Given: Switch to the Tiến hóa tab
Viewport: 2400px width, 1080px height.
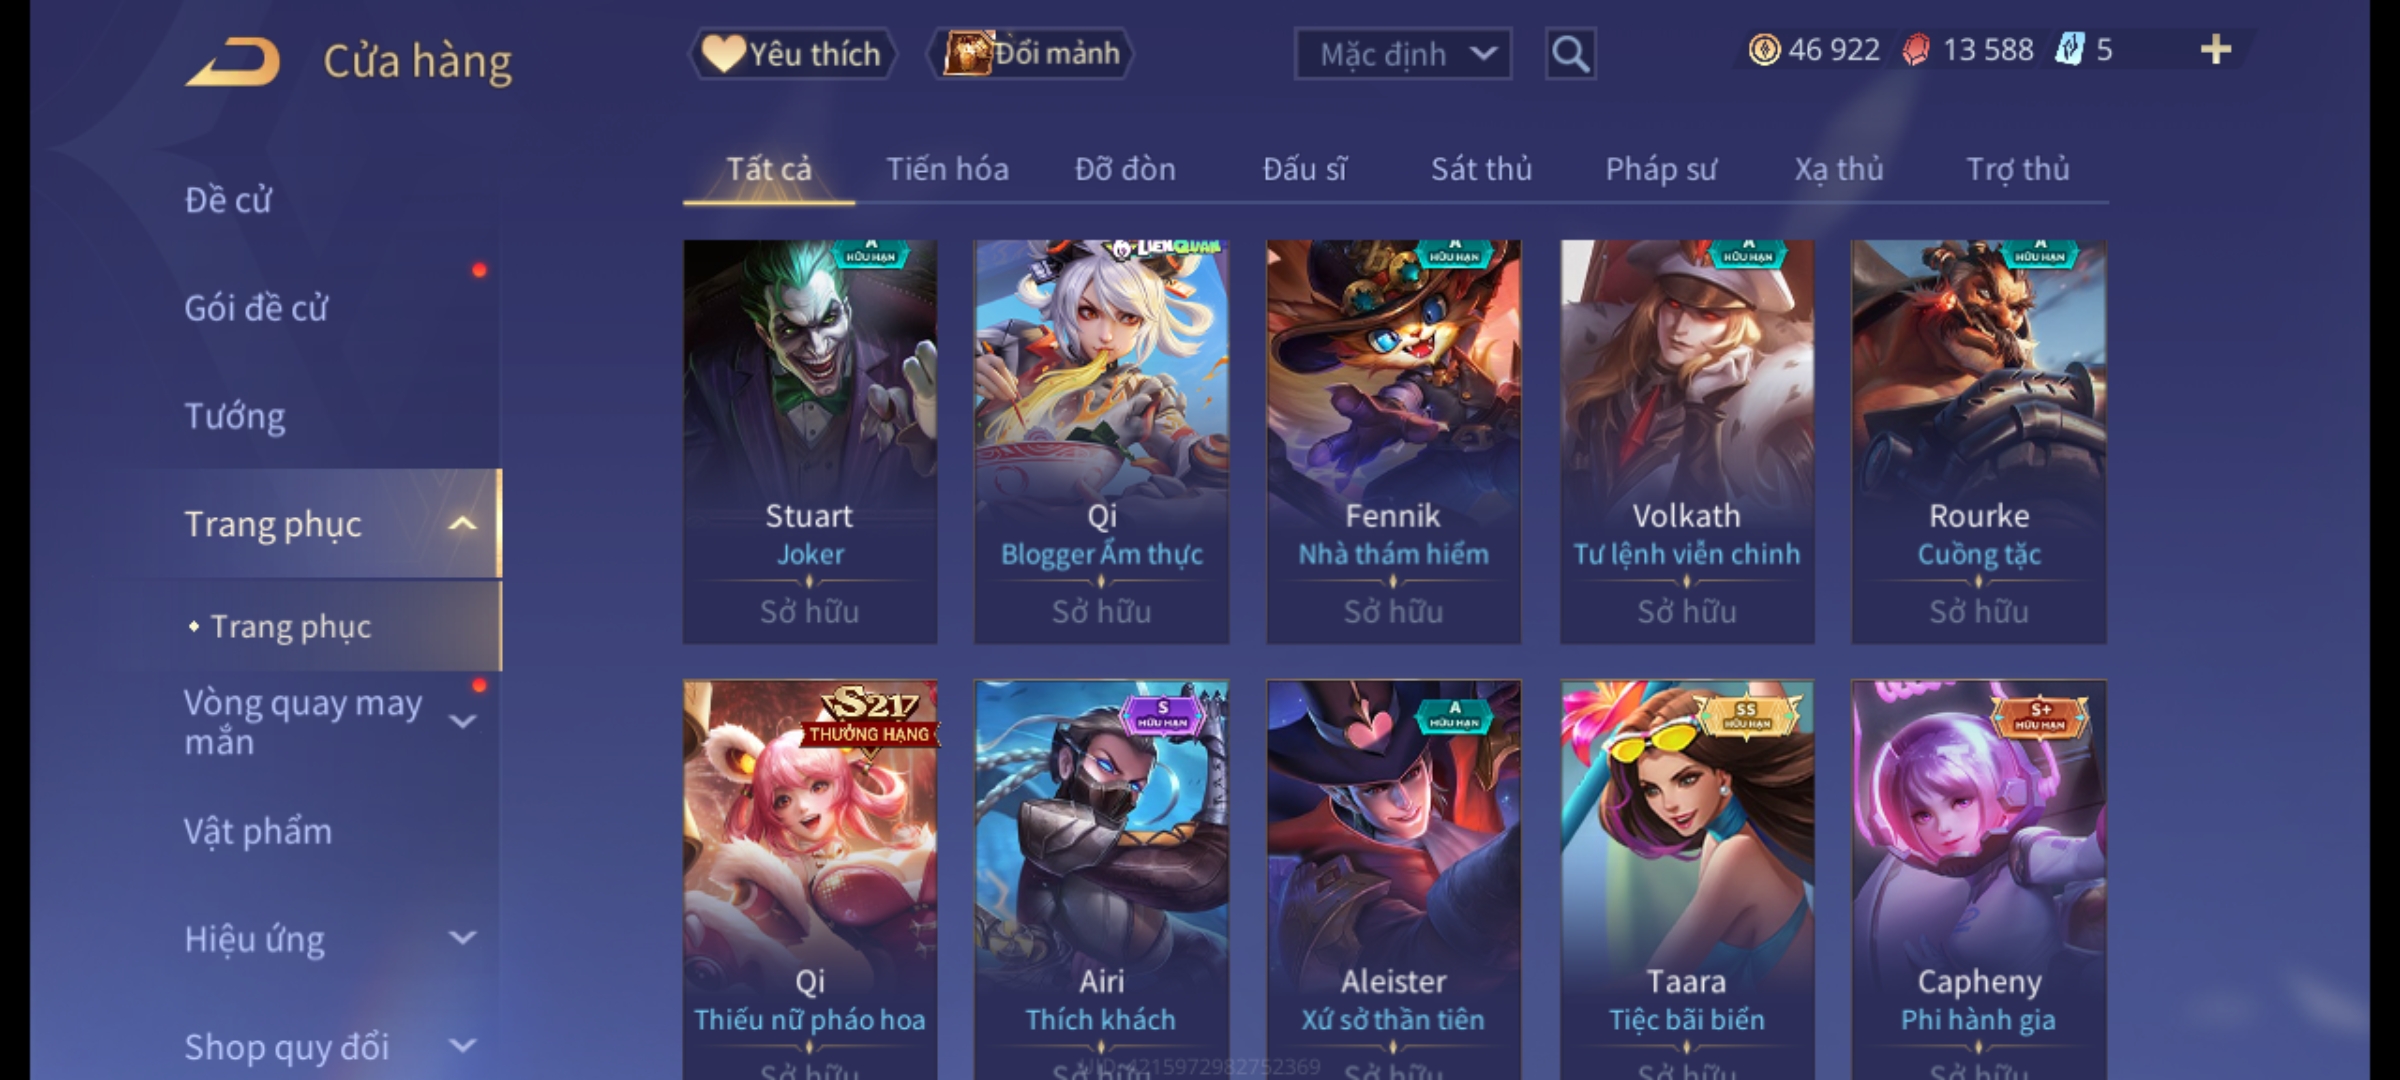Looking at the screenshot, I should [x=947, y=169].
